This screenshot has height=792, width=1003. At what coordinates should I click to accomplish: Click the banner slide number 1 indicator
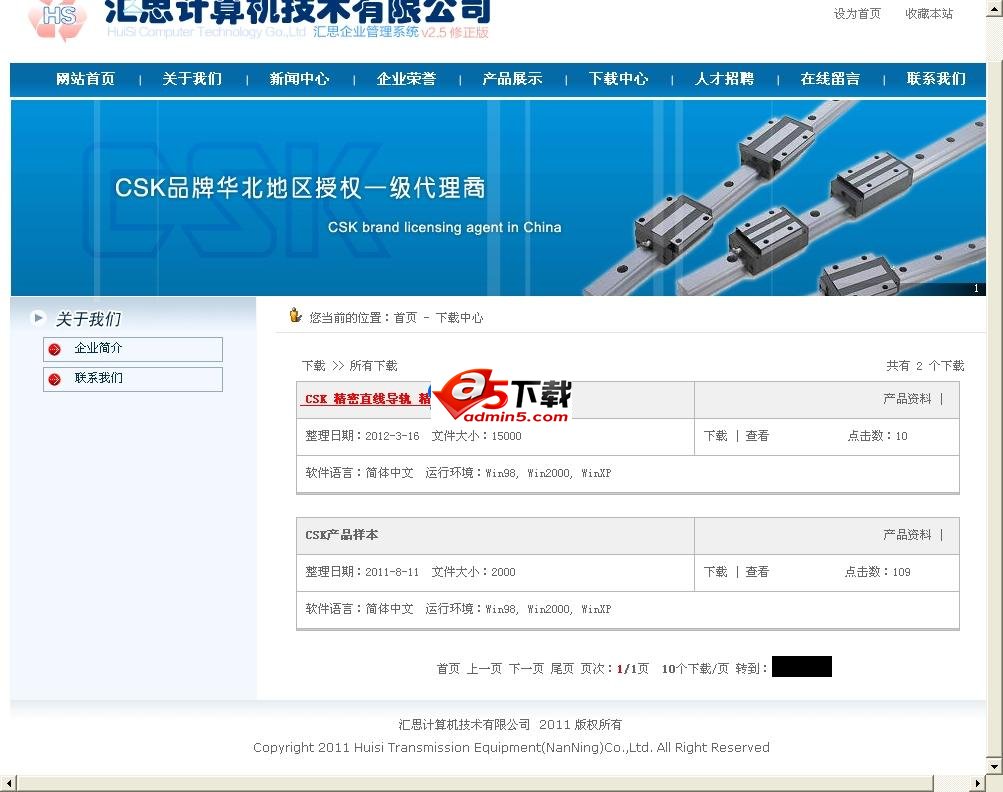976,289
